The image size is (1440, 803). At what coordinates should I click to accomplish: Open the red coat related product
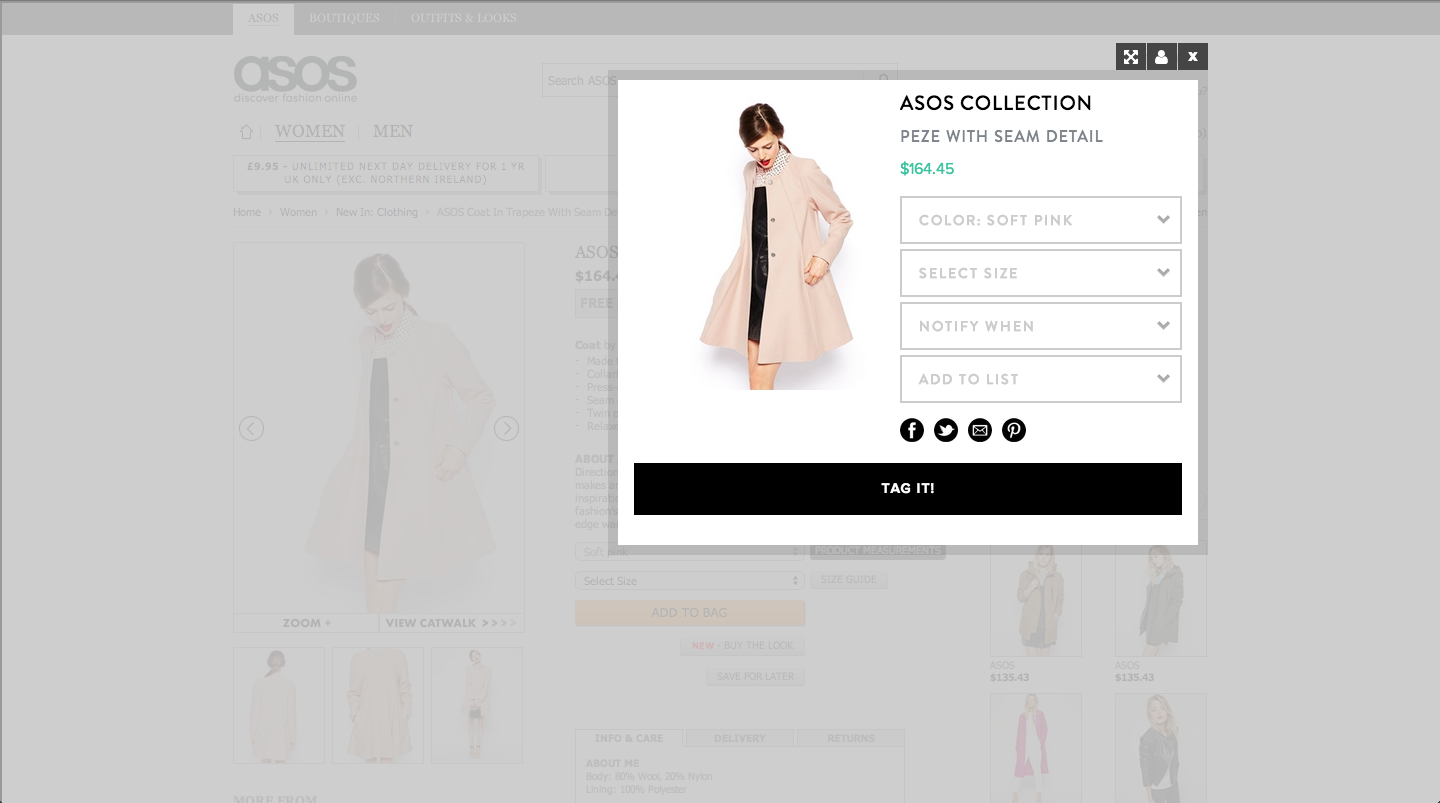pos(1036,748)
